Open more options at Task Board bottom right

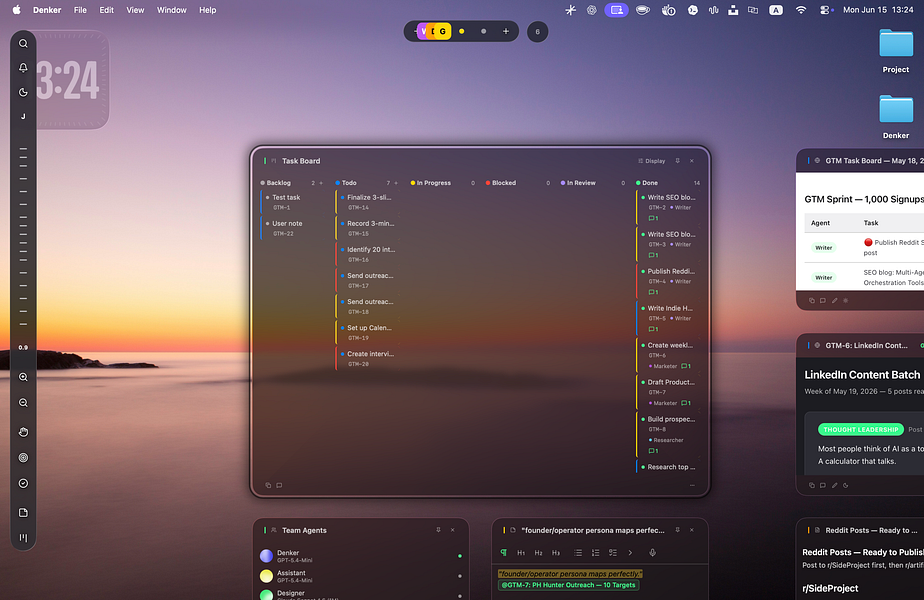(x=692, y=486)
